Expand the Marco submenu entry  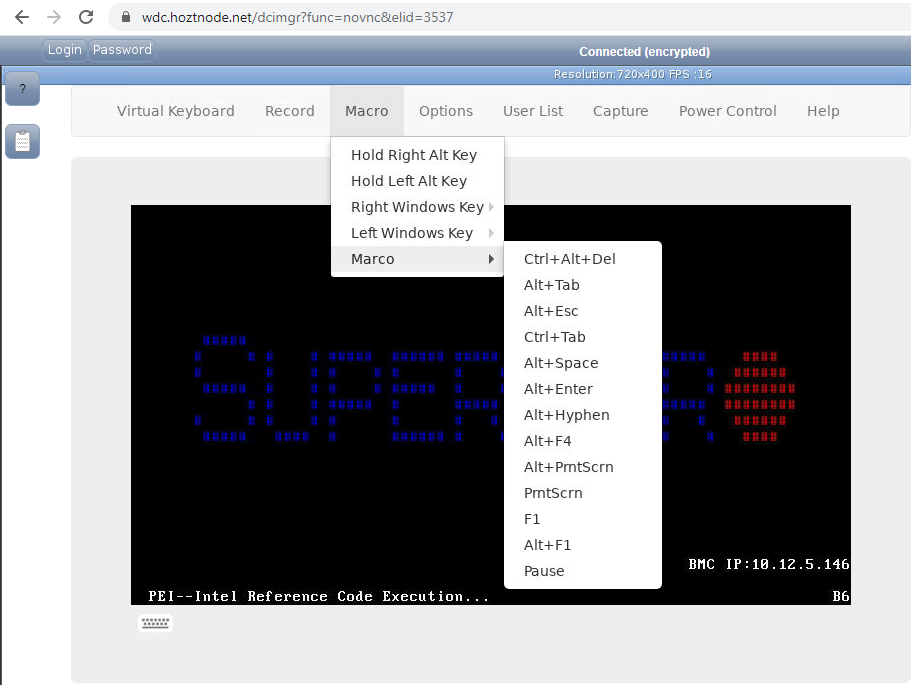click(417, 259)
